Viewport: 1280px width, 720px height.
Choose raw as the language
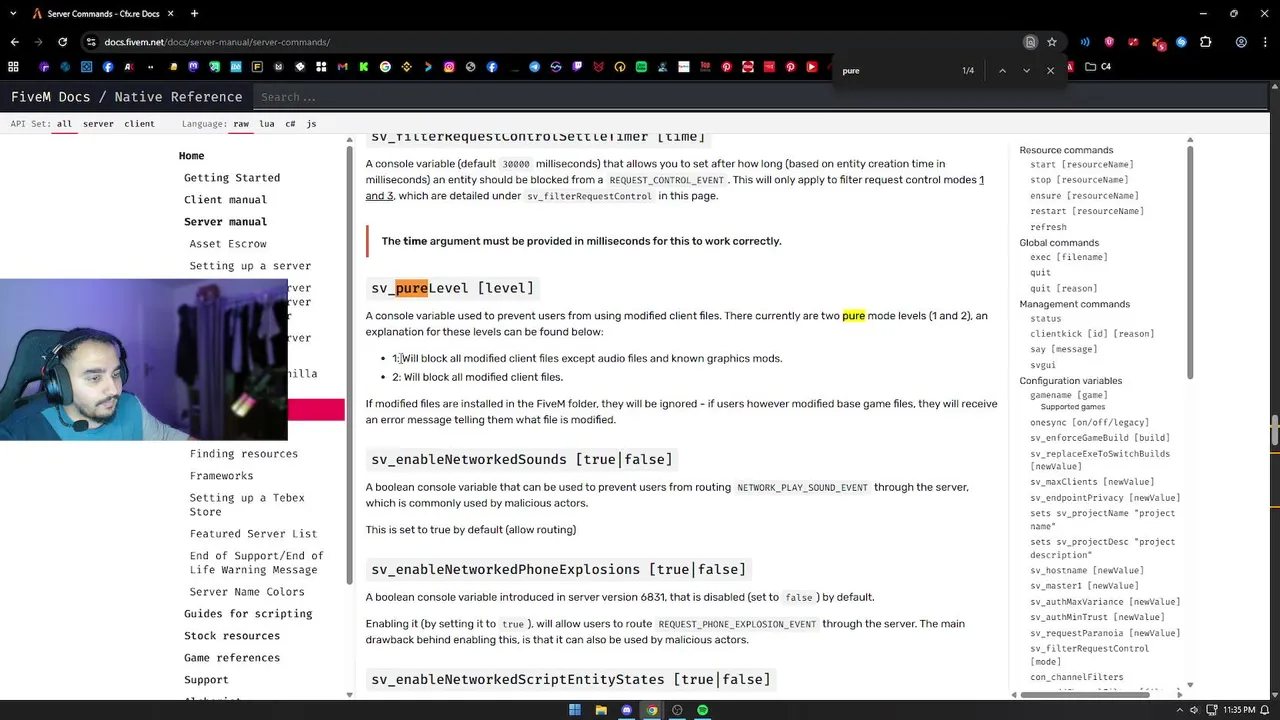(241, 124)
